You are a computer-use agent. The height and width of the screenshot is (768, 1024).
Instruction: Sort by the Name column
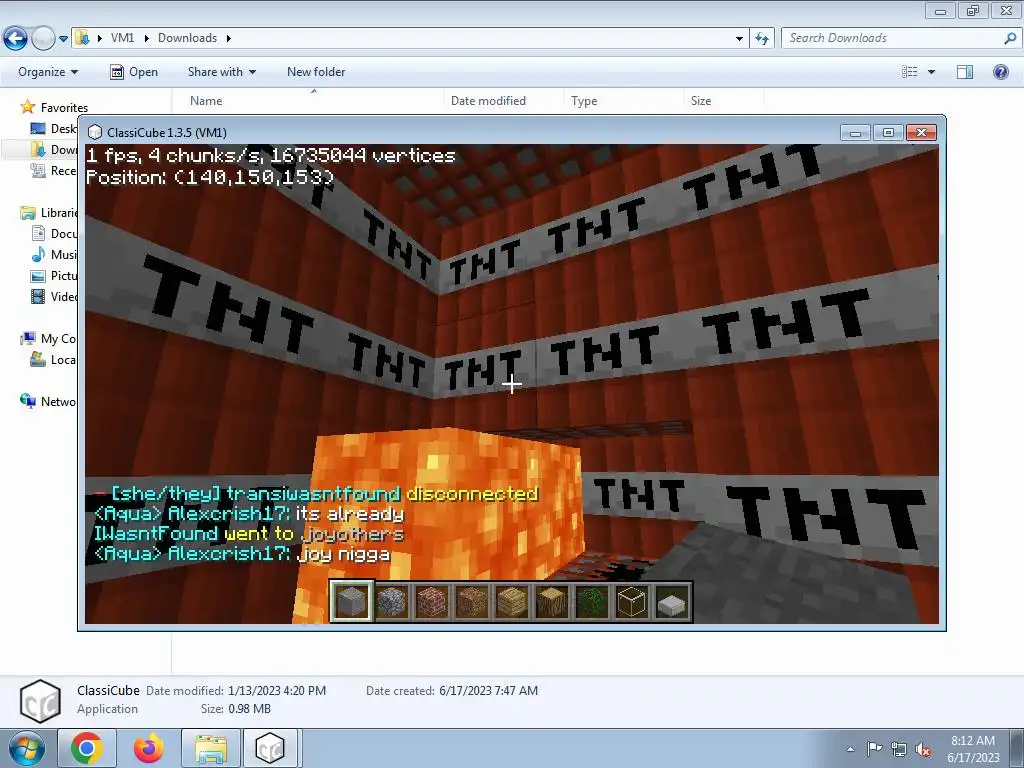(x=206, y=101)
